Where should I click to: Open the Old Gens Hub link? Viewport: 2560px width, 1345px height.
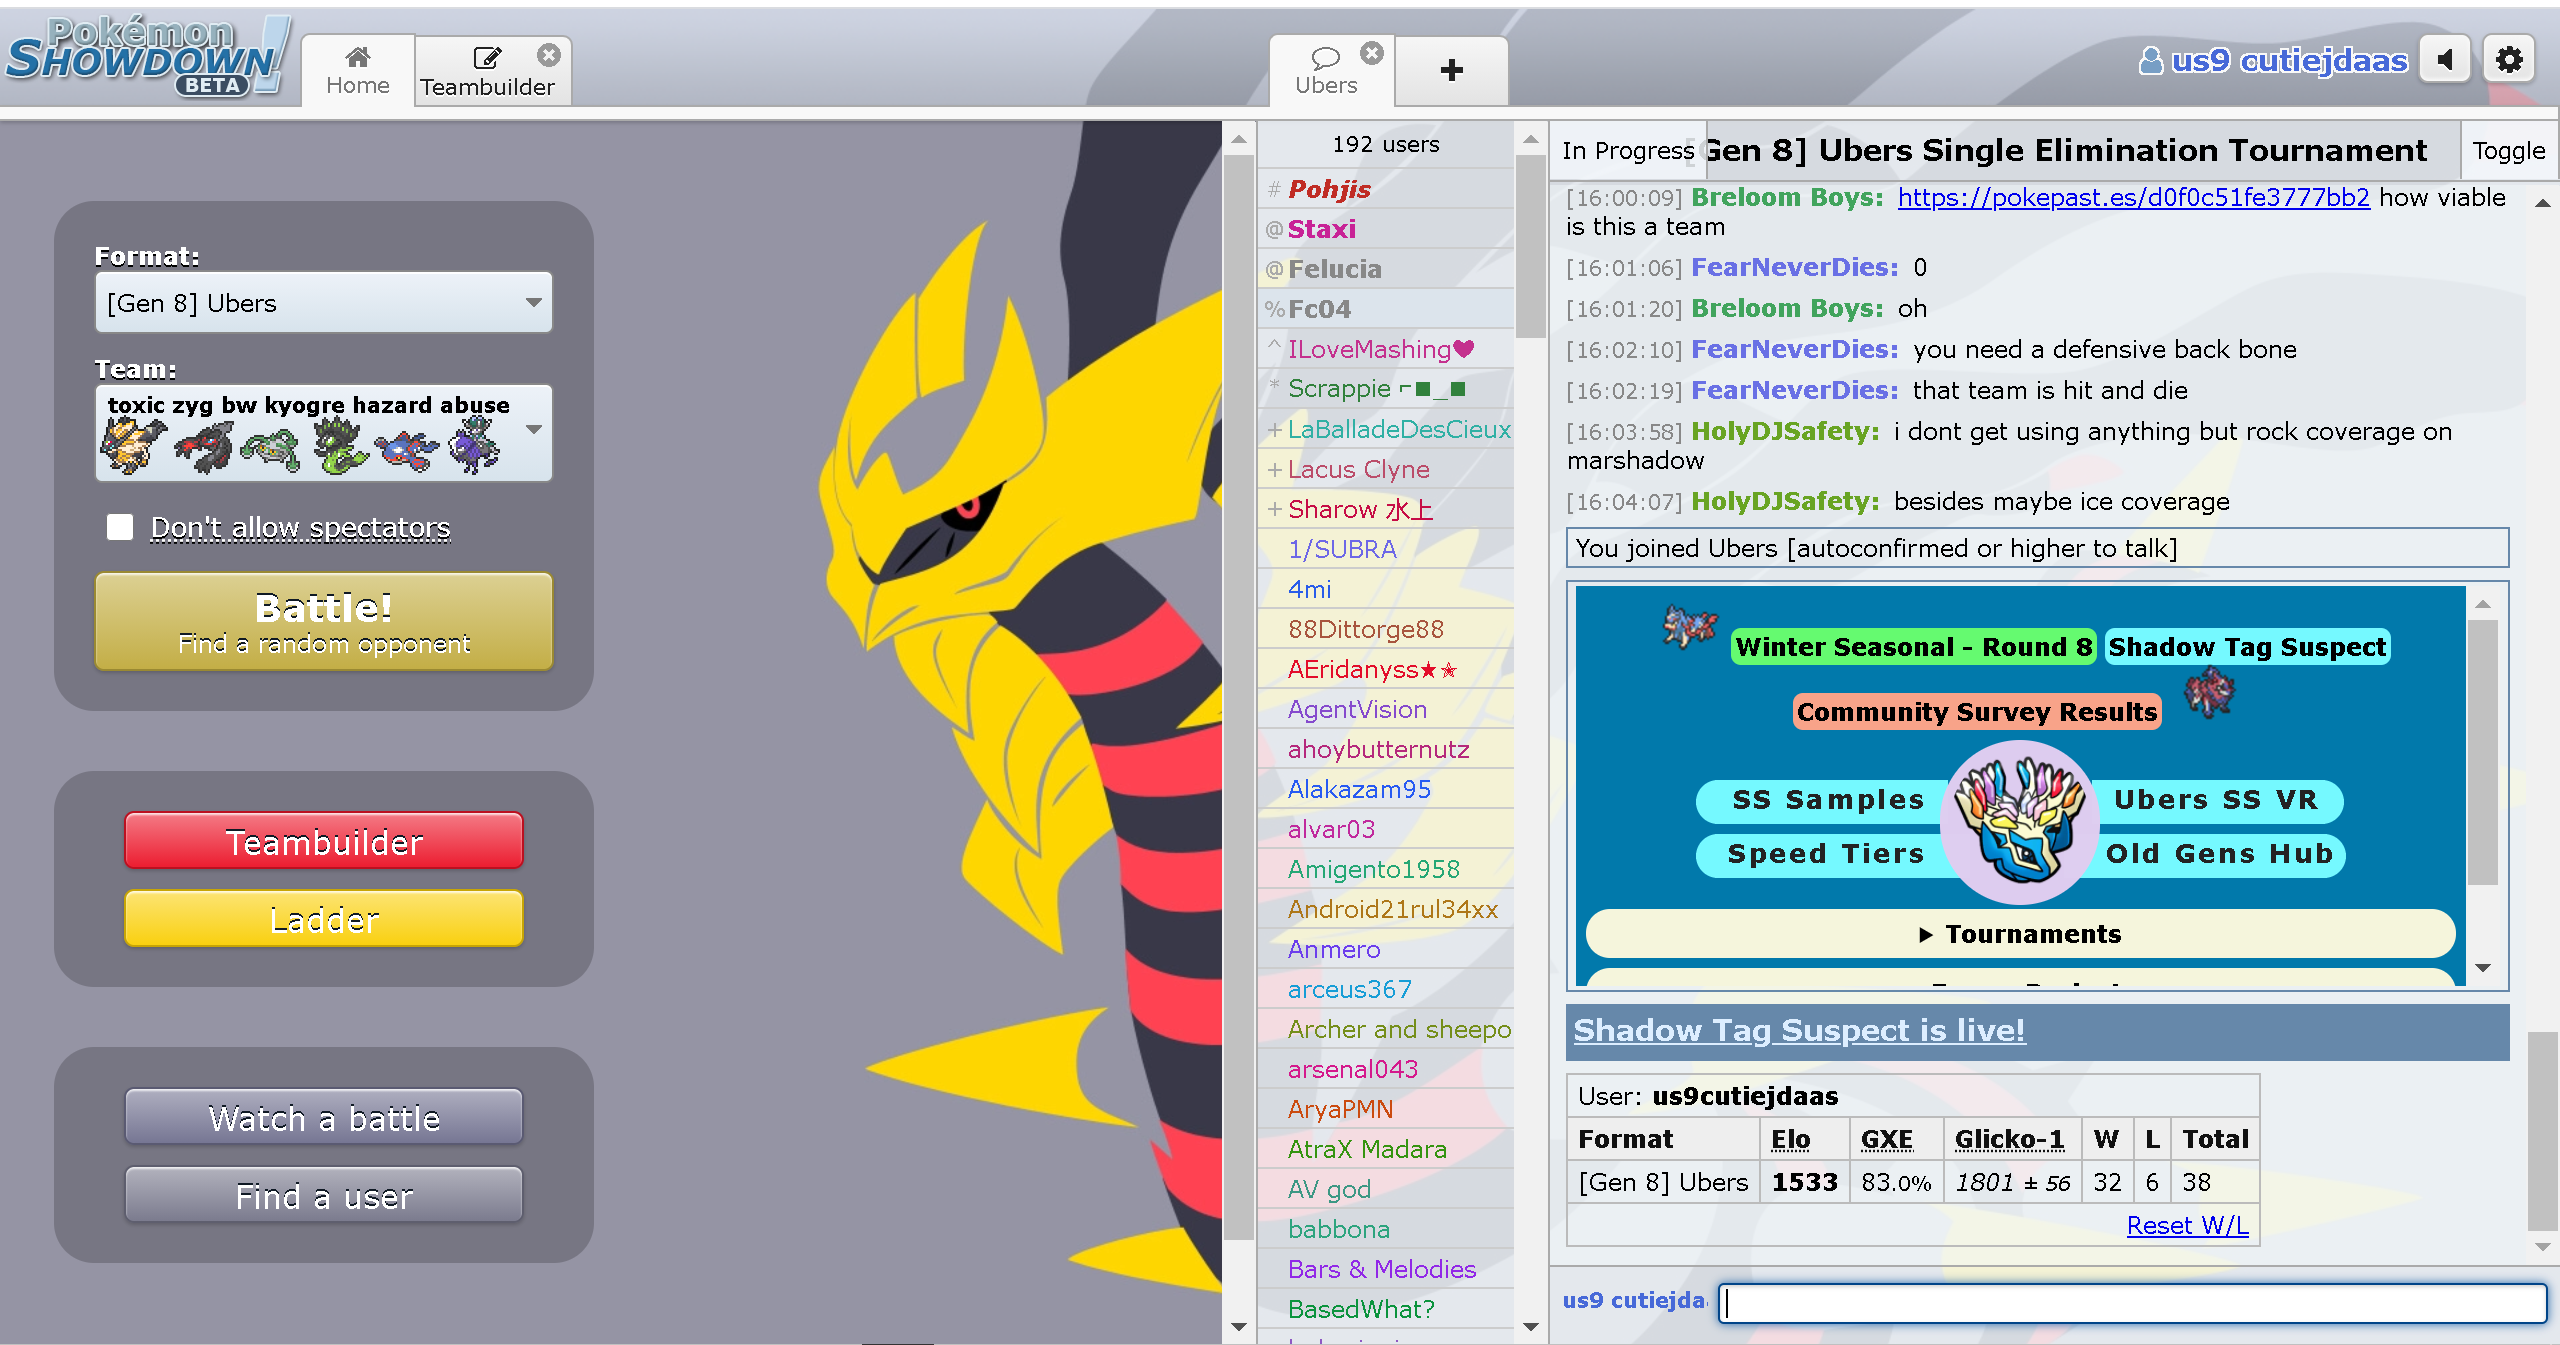[x=2219, y=854]
